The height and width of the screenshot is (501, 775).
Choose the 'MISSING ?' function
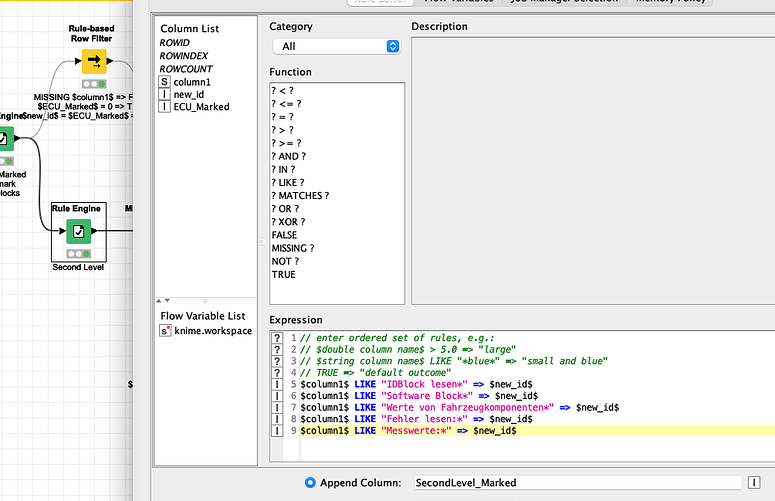click(293, 248)
